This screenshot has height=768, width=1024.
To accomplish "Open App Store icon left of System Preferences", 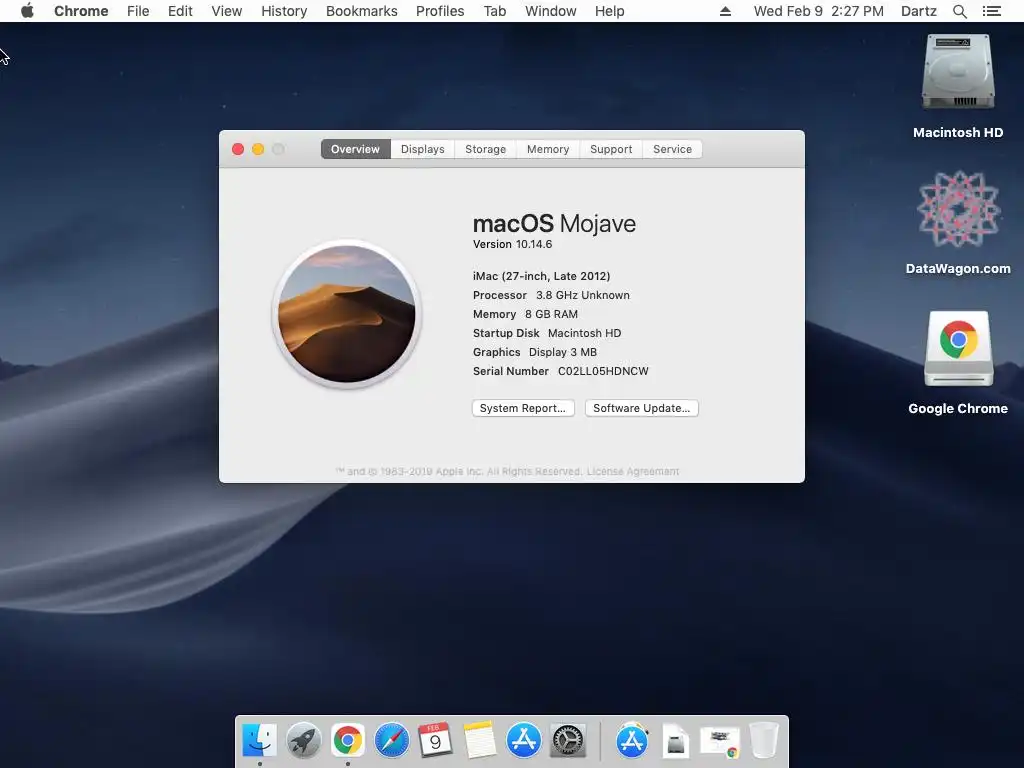I will coord(524,741).
